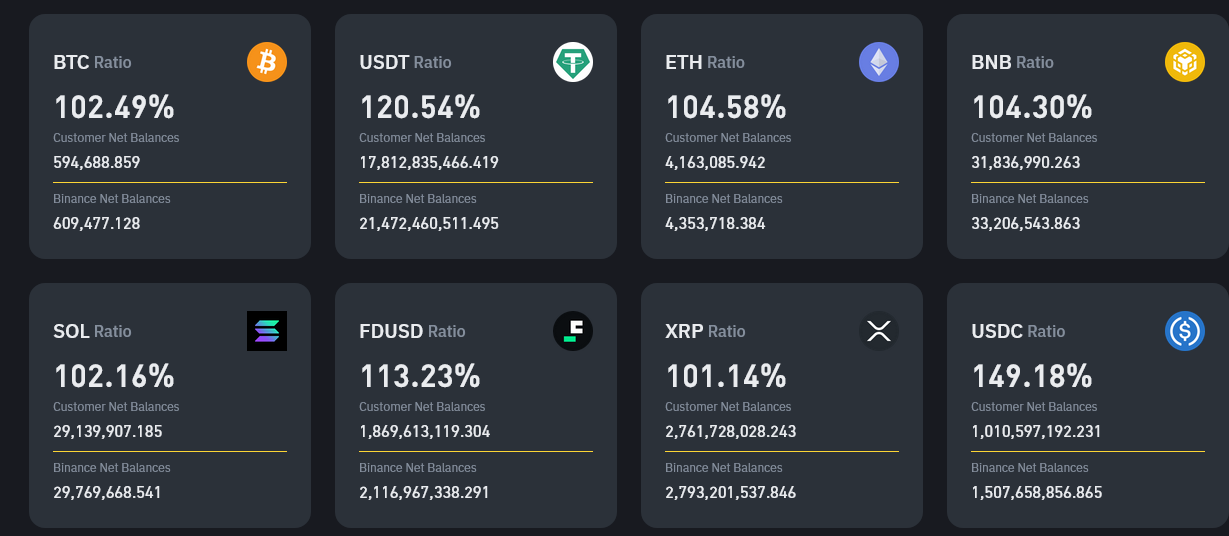
Task: Click USDC Binance Net Balances amount
Action: [x=1036, y=492]
